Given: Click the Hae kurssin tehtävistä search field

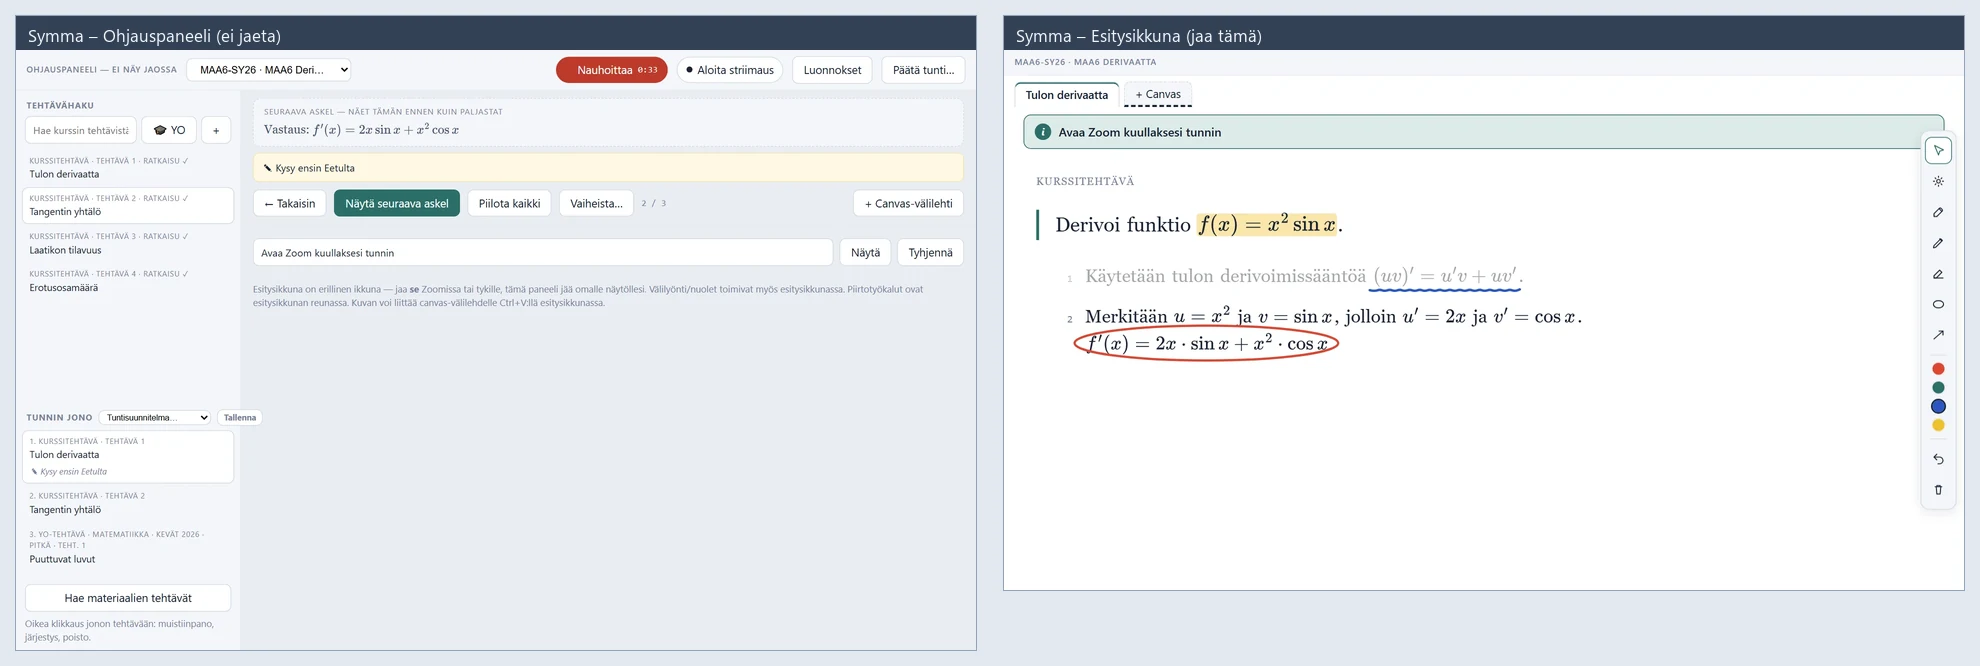Looking at the screenshot, I should point(81,130).
